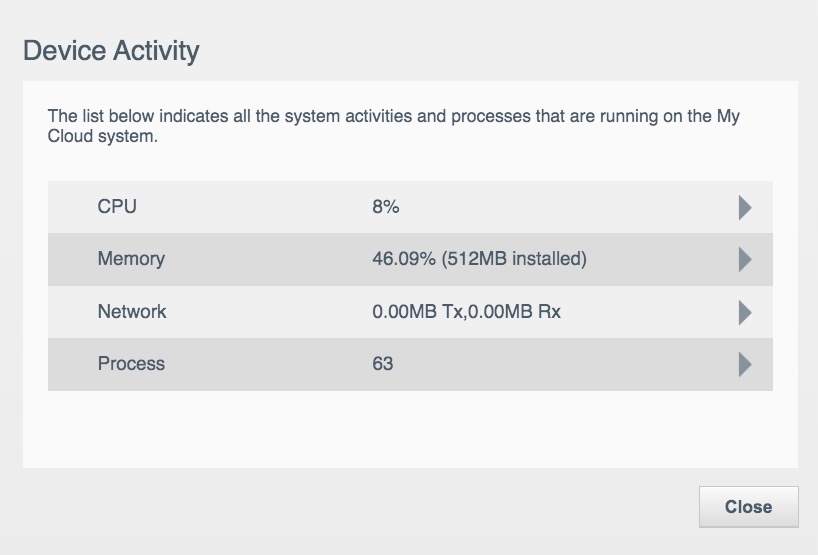
Task: Click the 0.00MB Tx network value
Action: (417, 312)
